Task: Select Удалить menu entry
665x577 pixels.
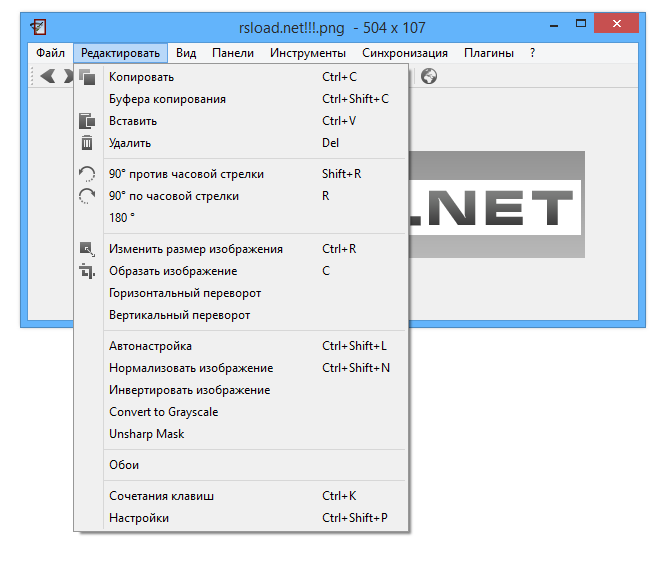Action: pyautogui.click(x=241, y=143)
